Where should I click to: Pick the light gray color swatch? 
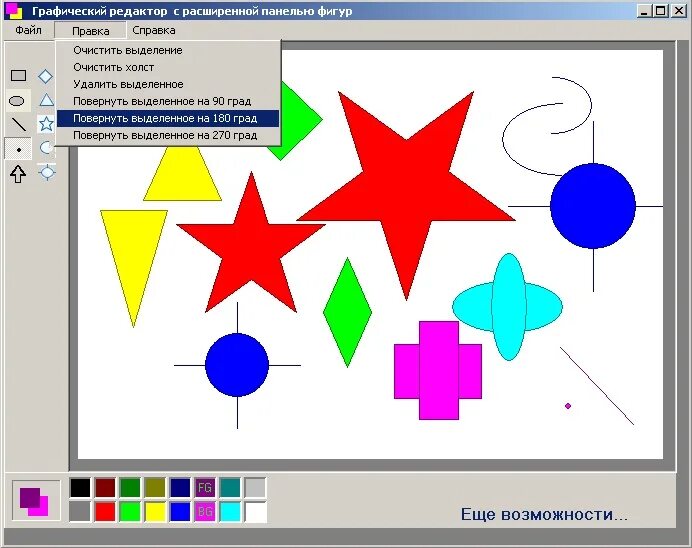255,488
